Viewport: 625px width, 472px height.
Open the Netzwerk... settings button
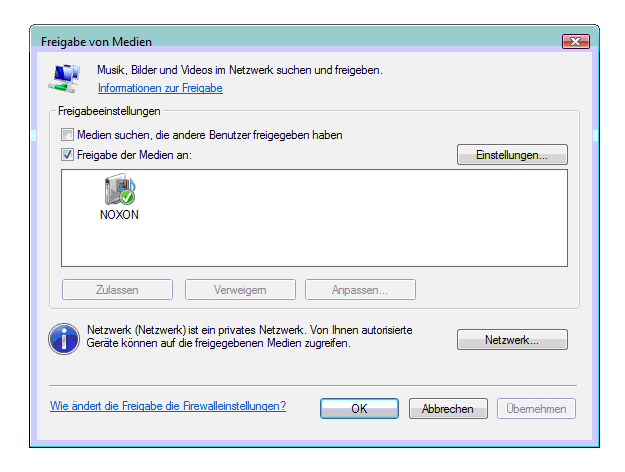512,340
